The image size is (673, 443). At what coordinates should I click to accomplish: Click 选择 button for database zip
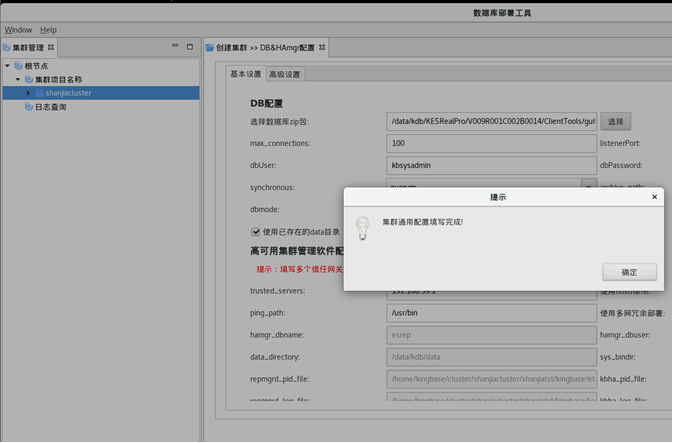[615, 122]
